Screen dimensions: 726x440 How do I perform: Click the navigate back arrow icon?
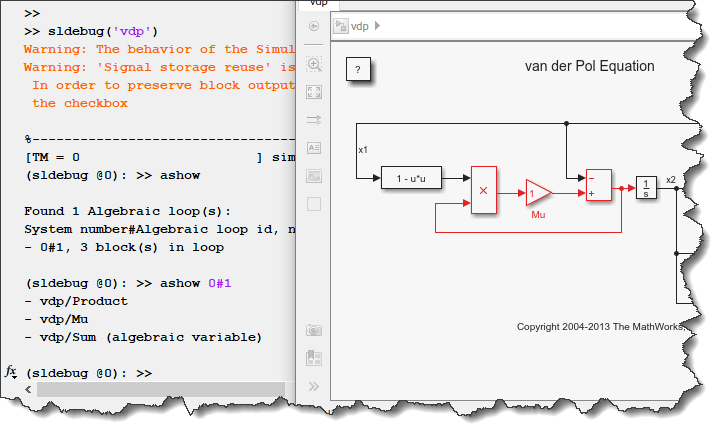314,26
